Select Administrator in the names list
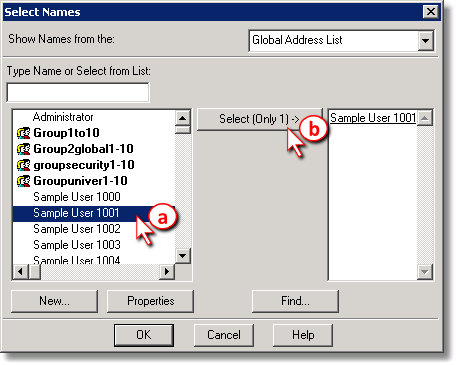Image resolution: width=456 pixels, height=365 pixels. pyautogui.click(x=63, y=117)
